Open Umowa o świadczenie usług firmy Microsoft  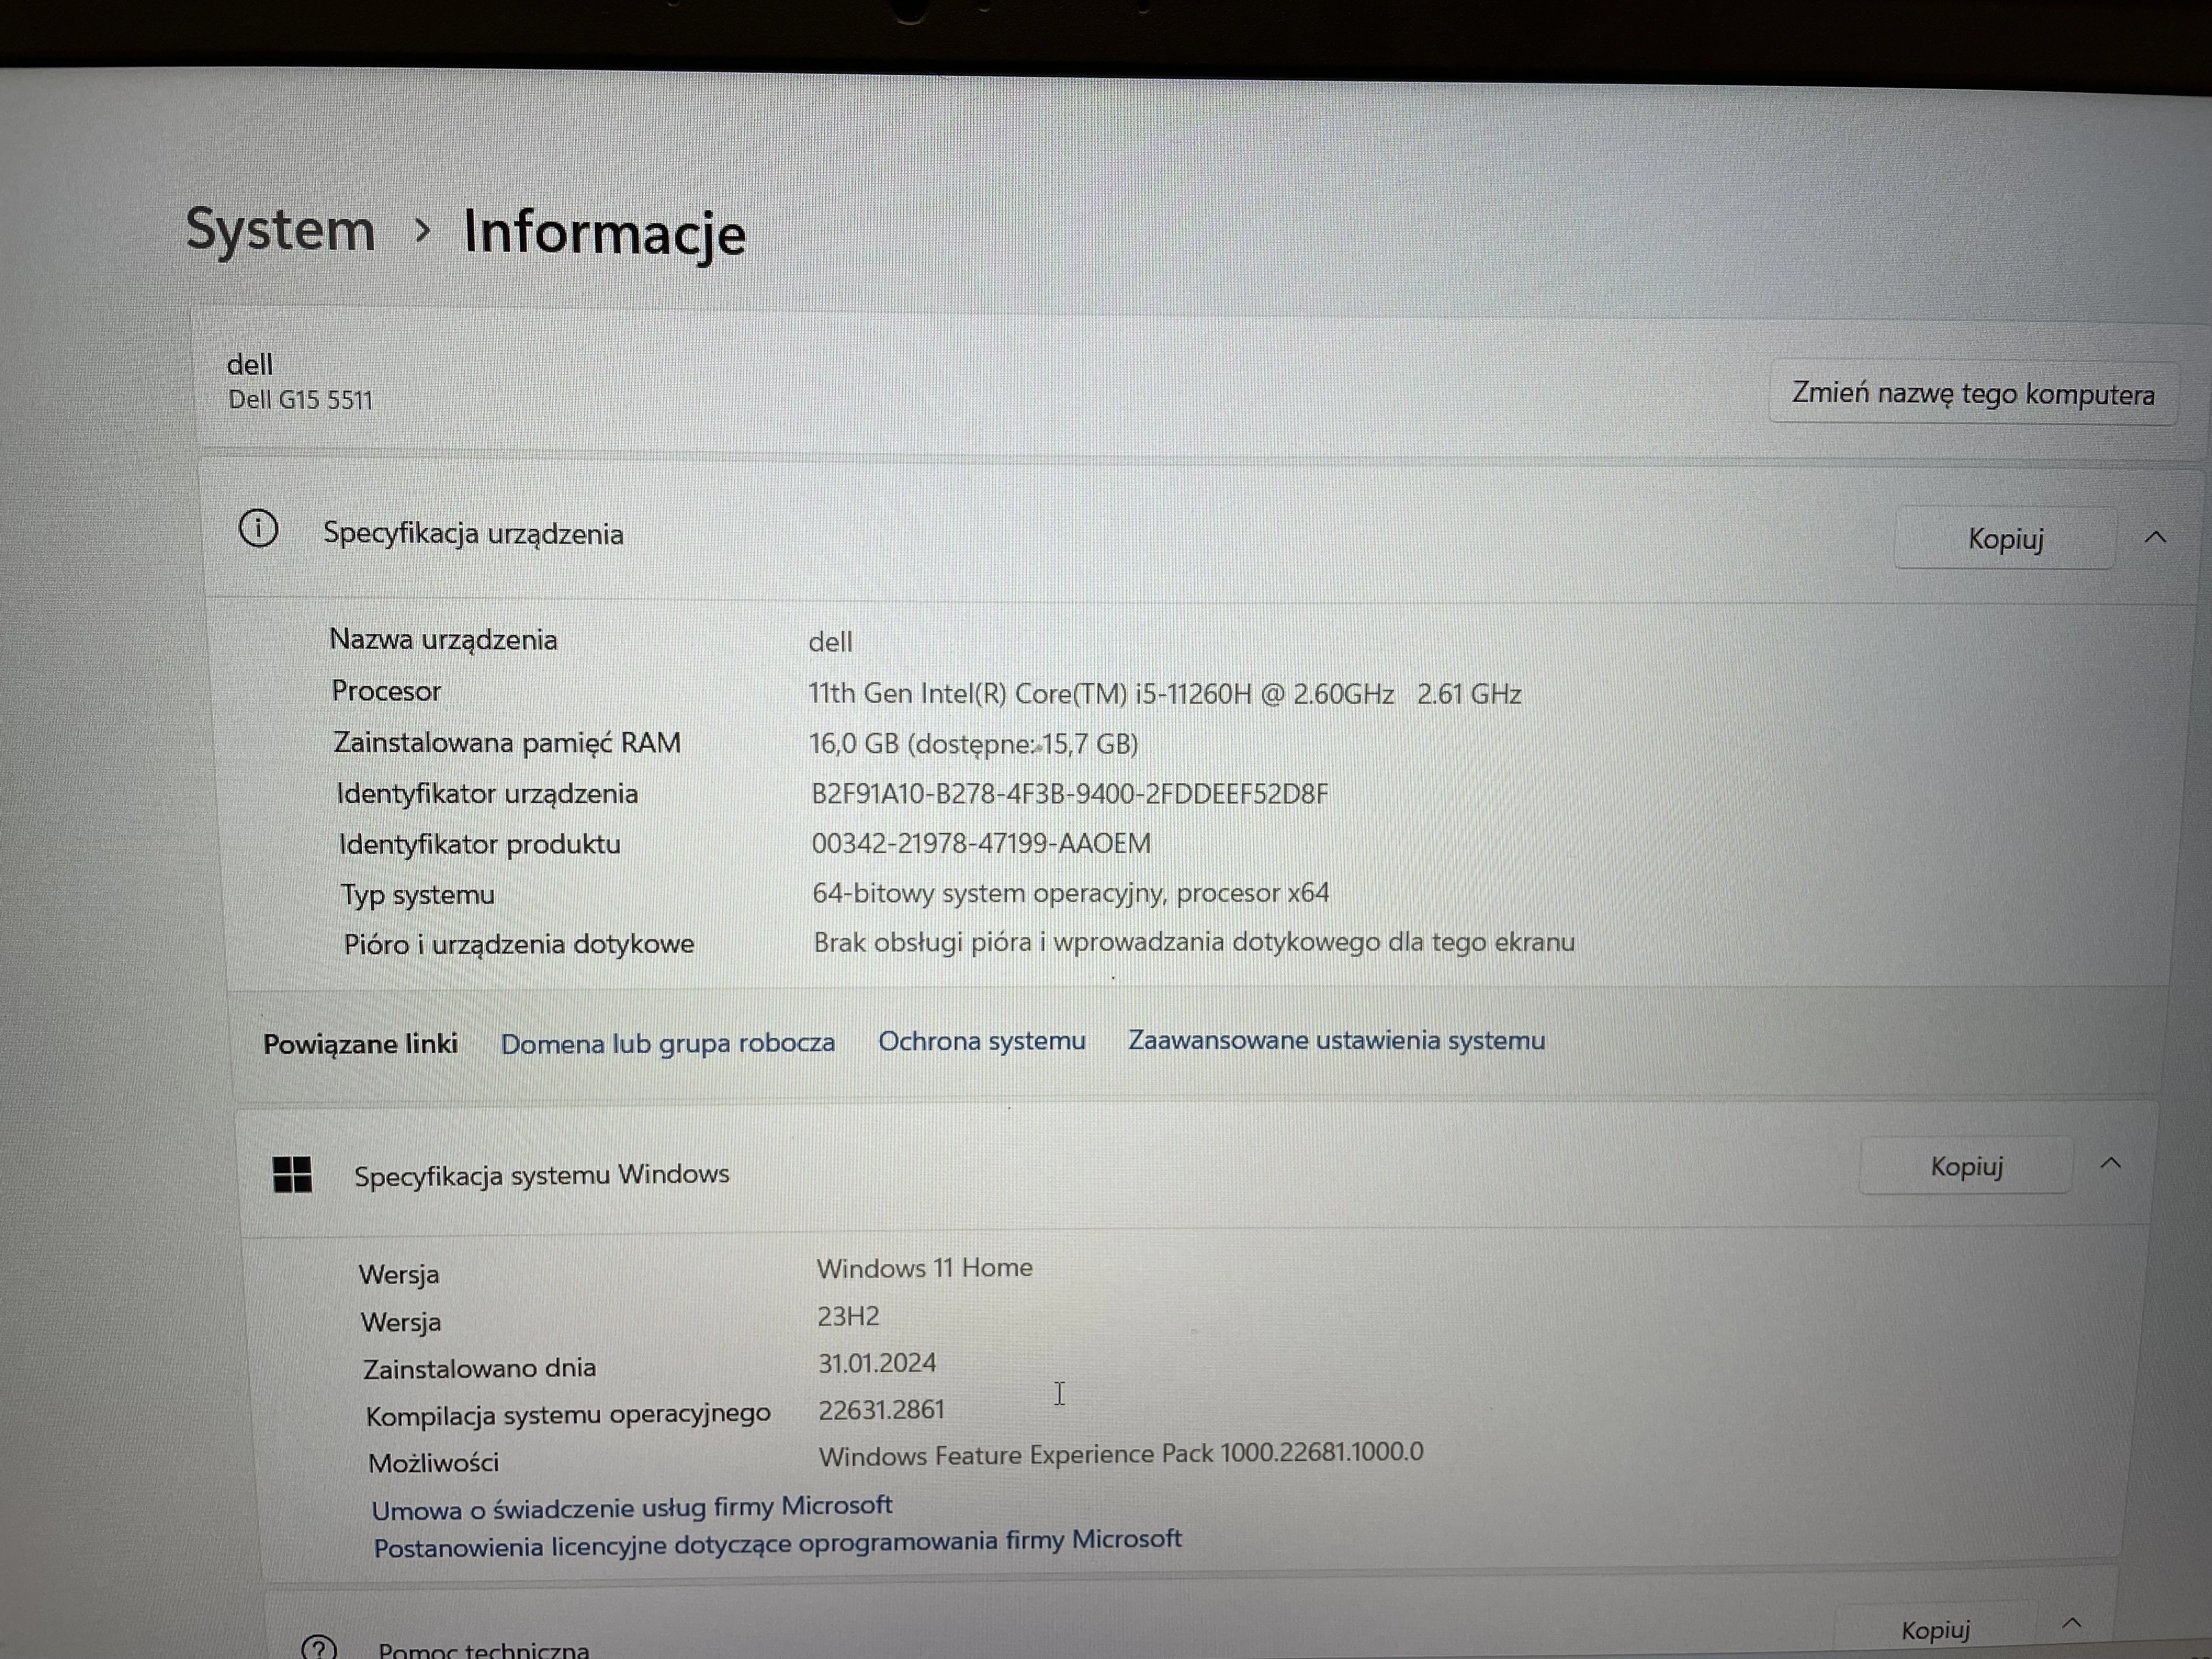pyautogui.click(x=632, y=1507)
